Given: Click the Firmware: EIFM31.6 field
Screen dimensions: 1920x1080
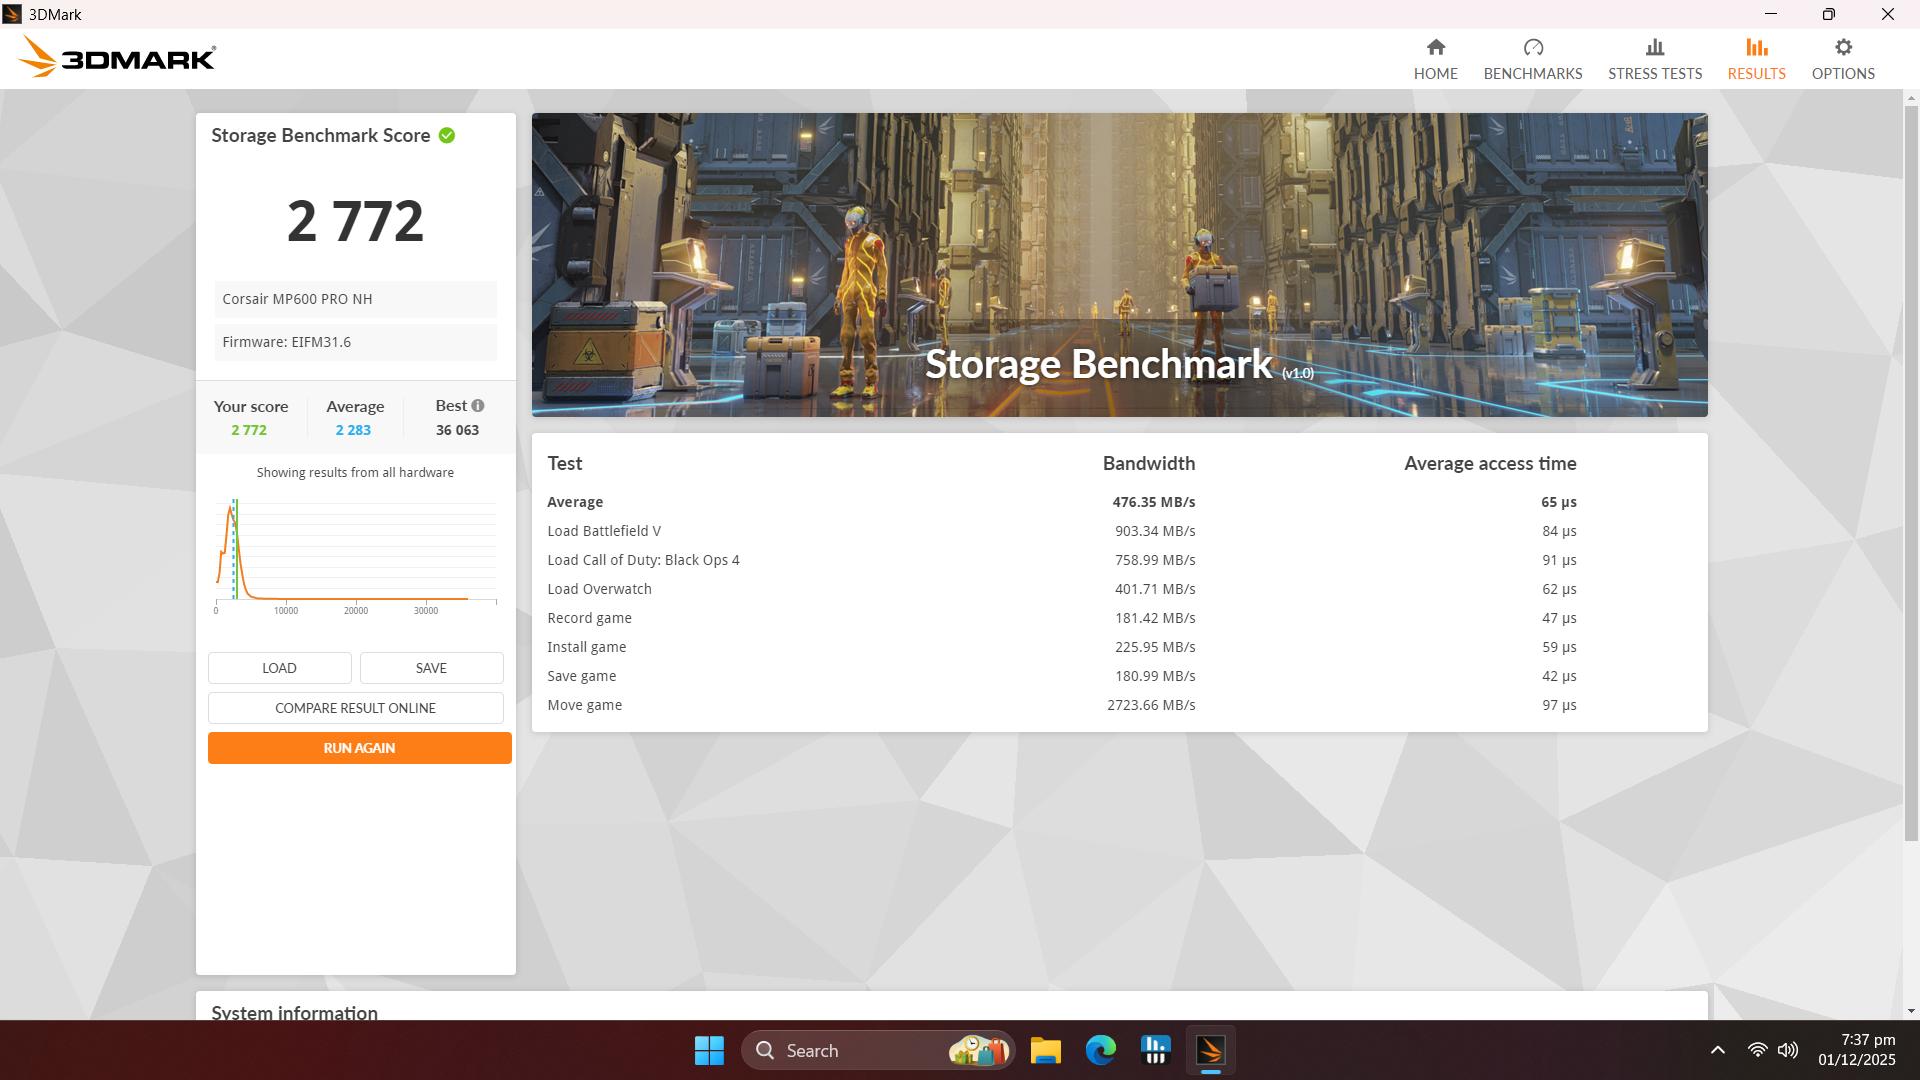Looking at the screenshot, I should [x=355, y=342].
